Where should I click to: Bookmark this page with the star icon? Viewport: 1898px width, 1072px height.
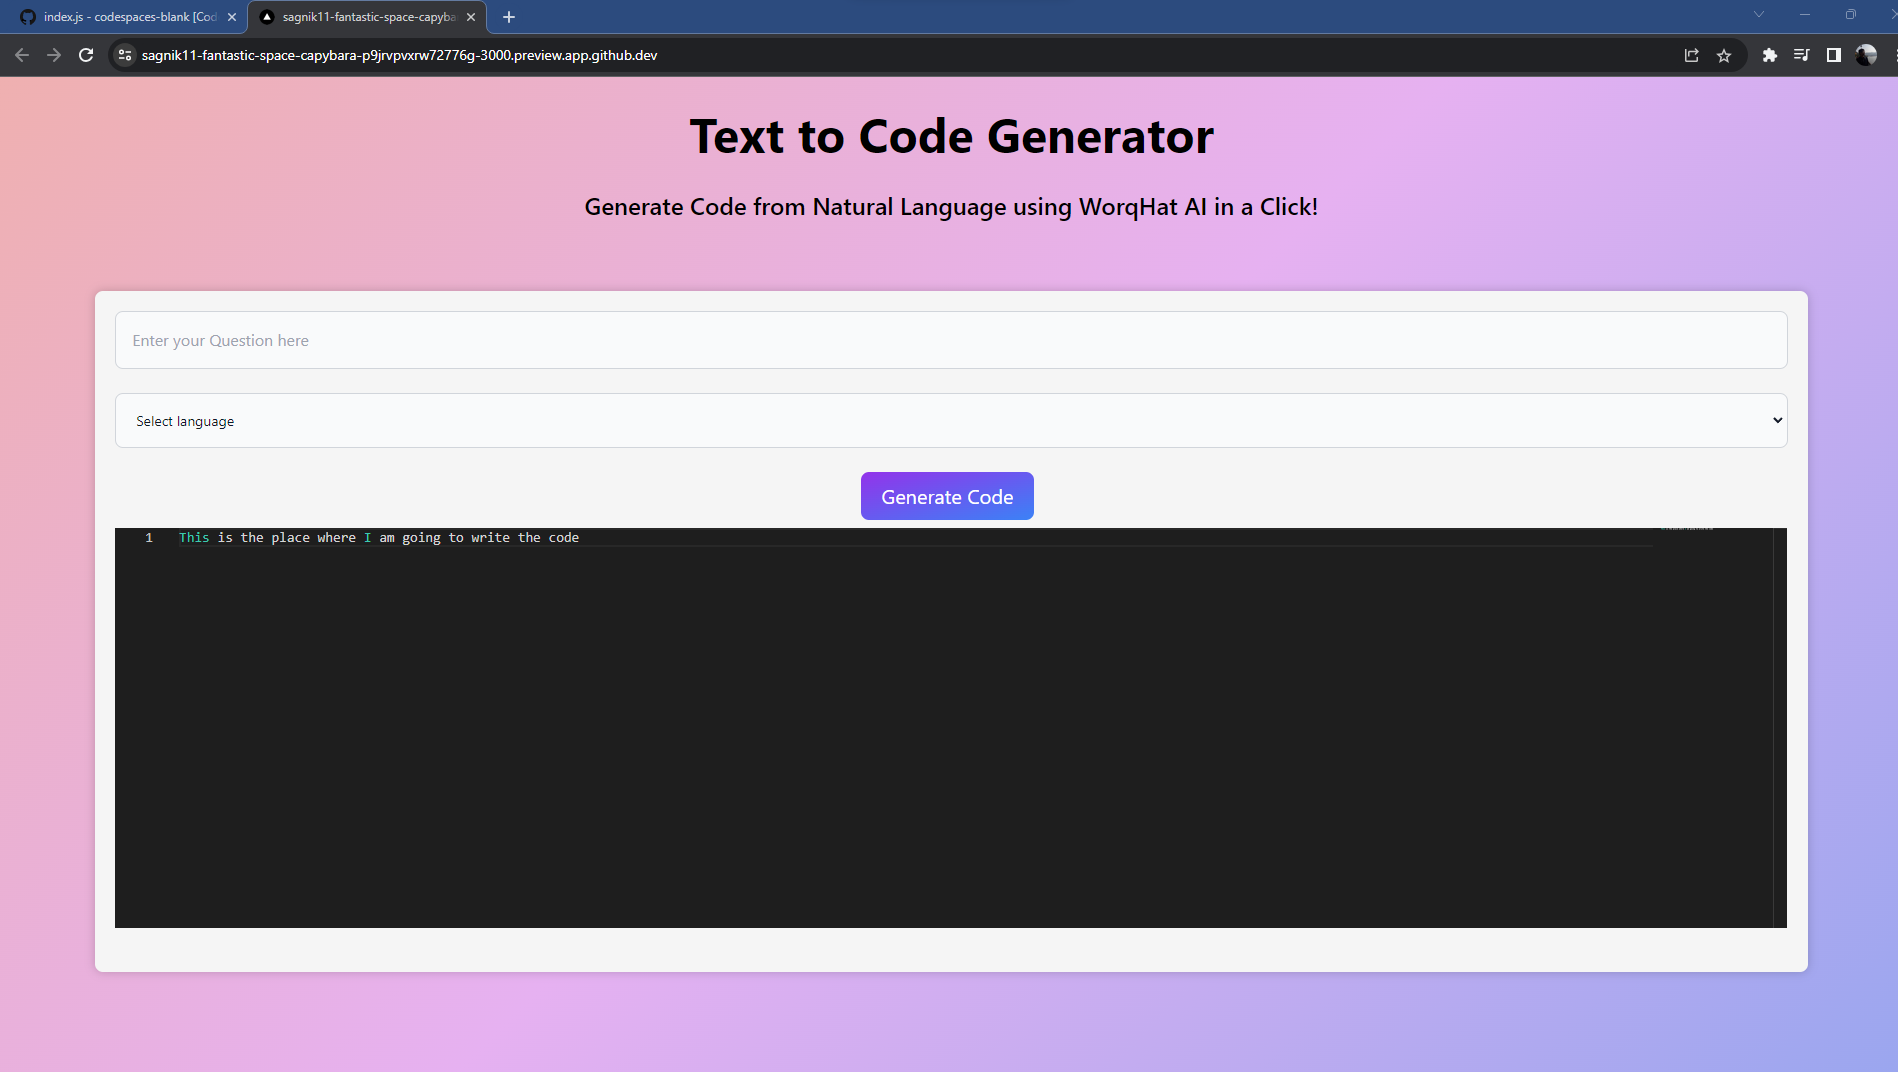(1724, 55)
